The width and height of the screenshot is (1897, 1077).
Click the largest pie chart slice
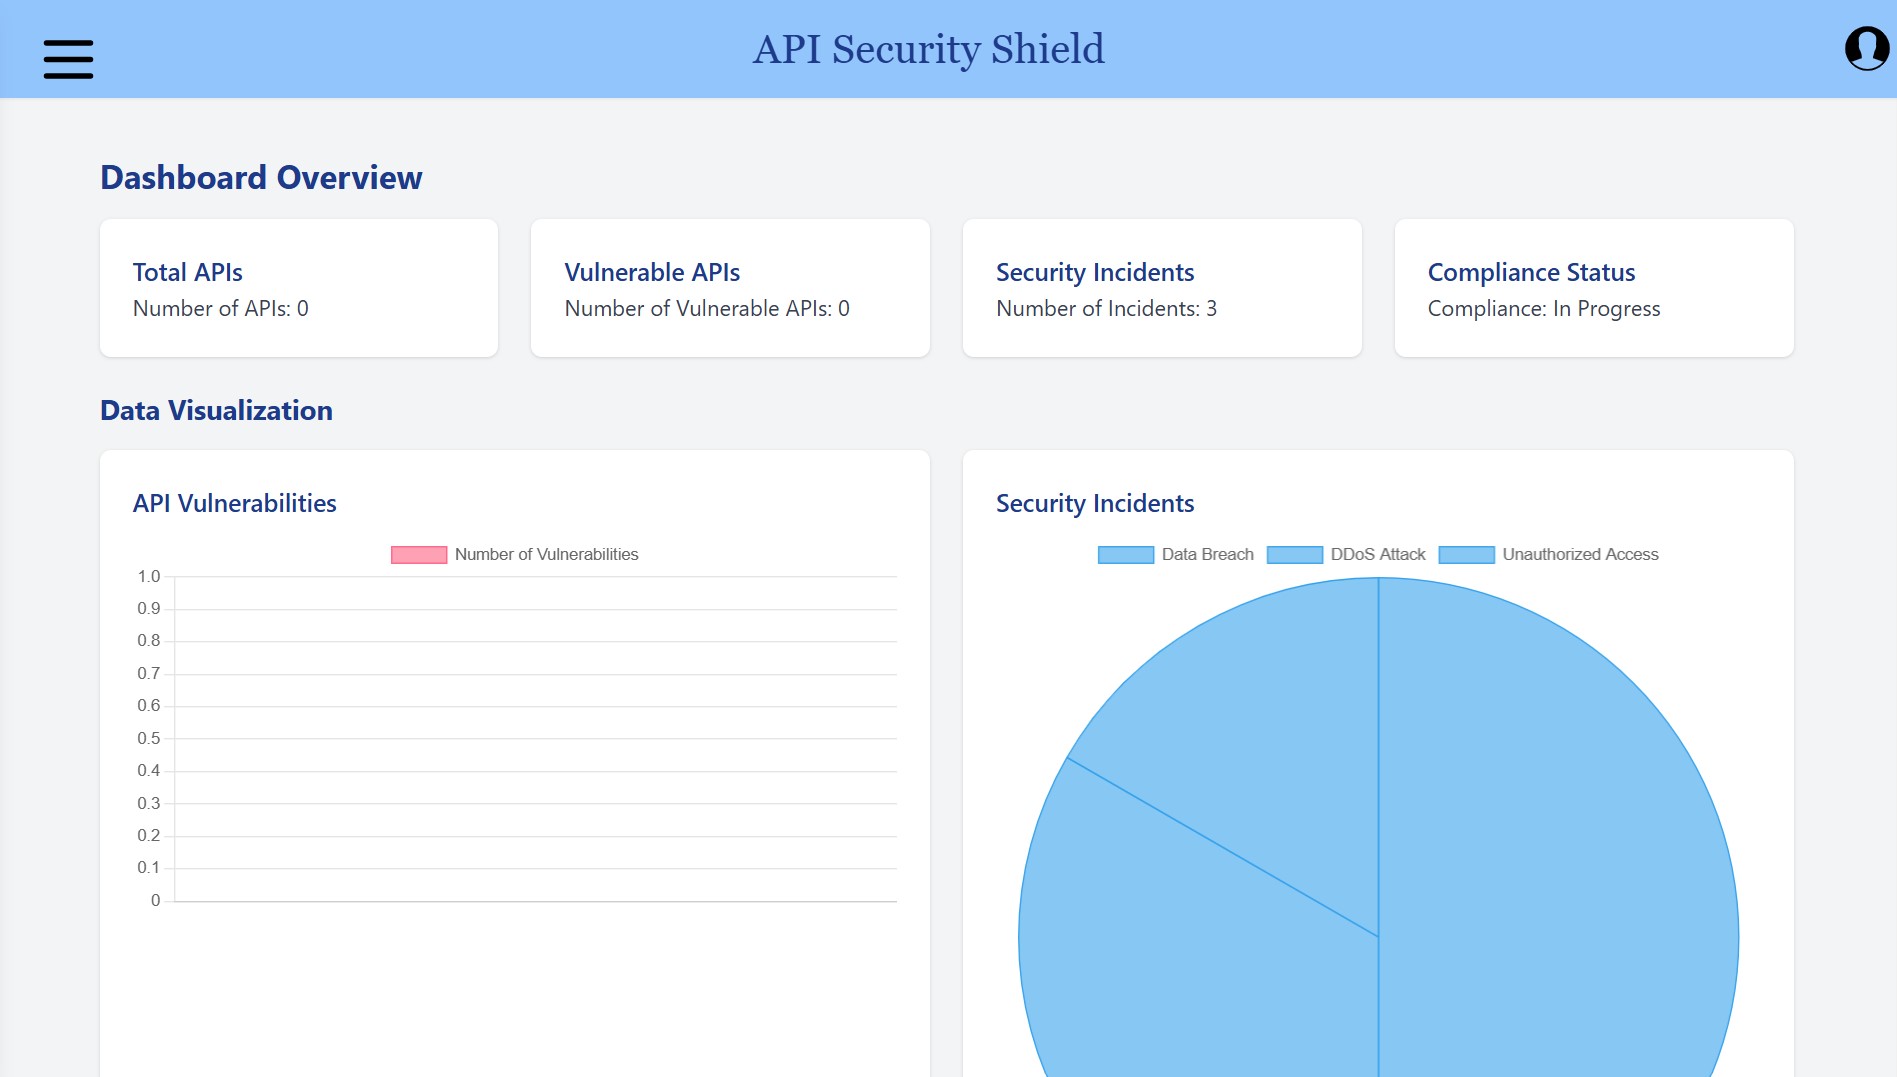coord(1560,900)
